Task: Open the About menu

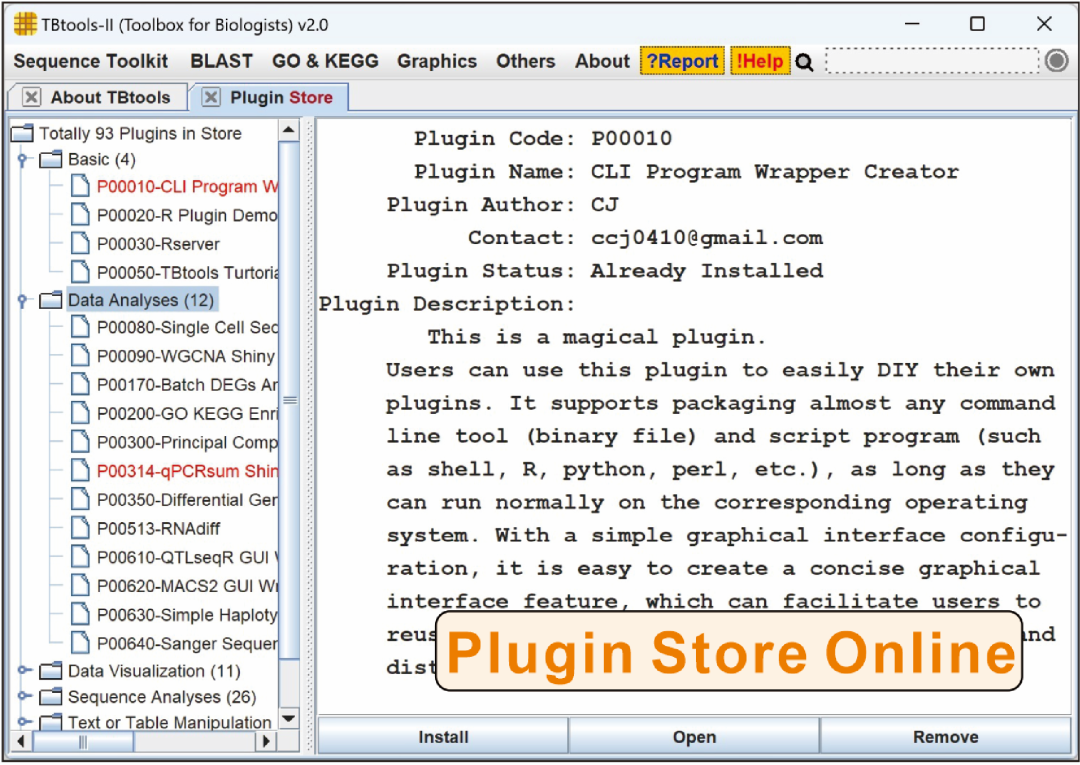Action: (x=603, y=61)
